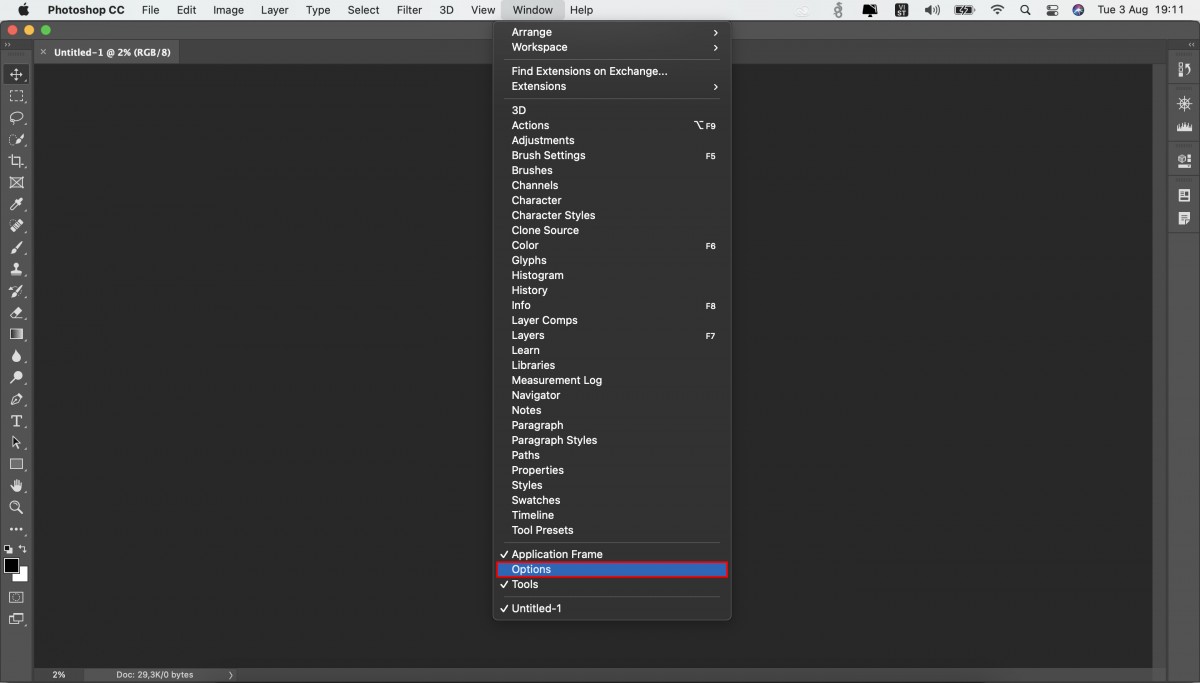1200x683 pixels.
Task: Open the Window menu in menu bar
Action: pos(532,10)
